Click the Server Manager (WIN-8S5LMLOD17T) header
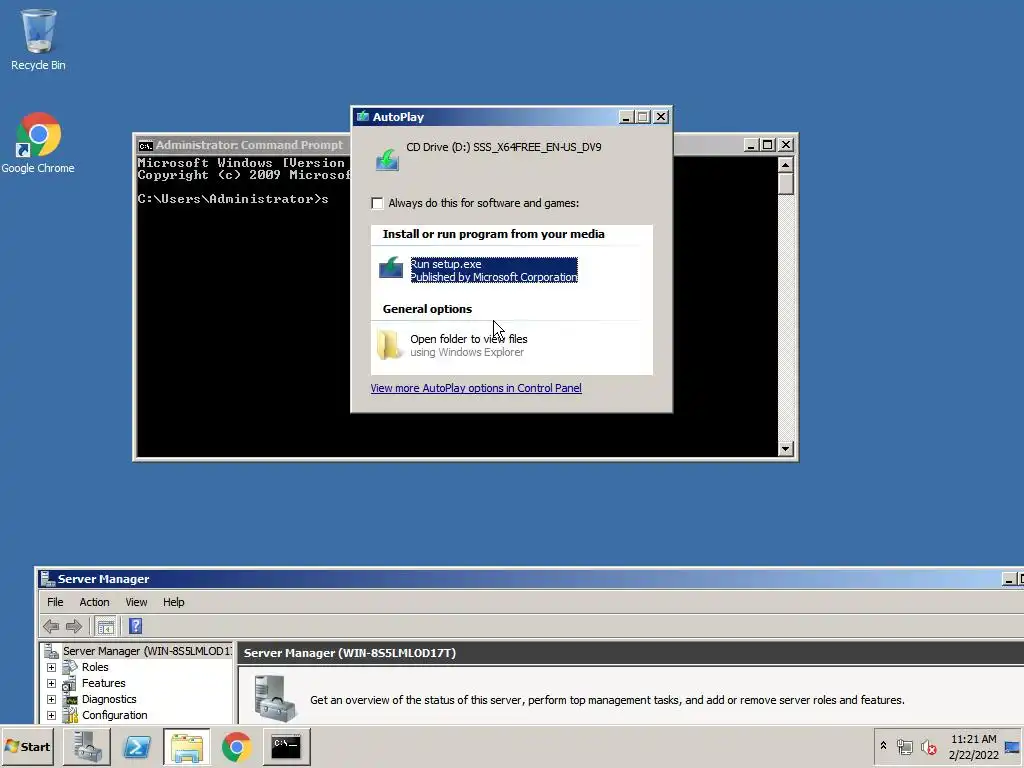The height and width of the screenshot is (768, 1024). click(x=350, y=653)
